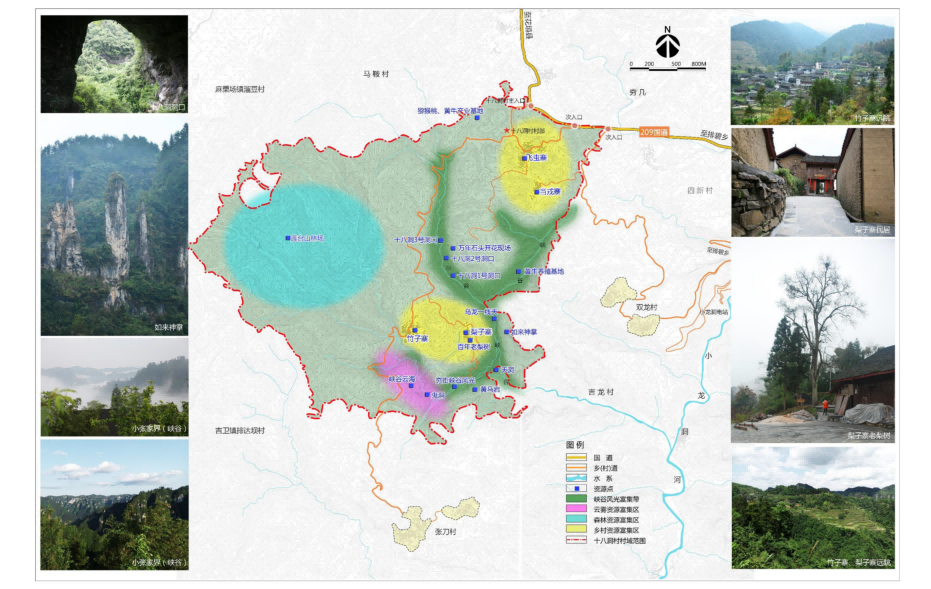Click the blue marker for 黄牛养殖基地
This screenshot has height=589, width=931.
(x=518, y=271)
